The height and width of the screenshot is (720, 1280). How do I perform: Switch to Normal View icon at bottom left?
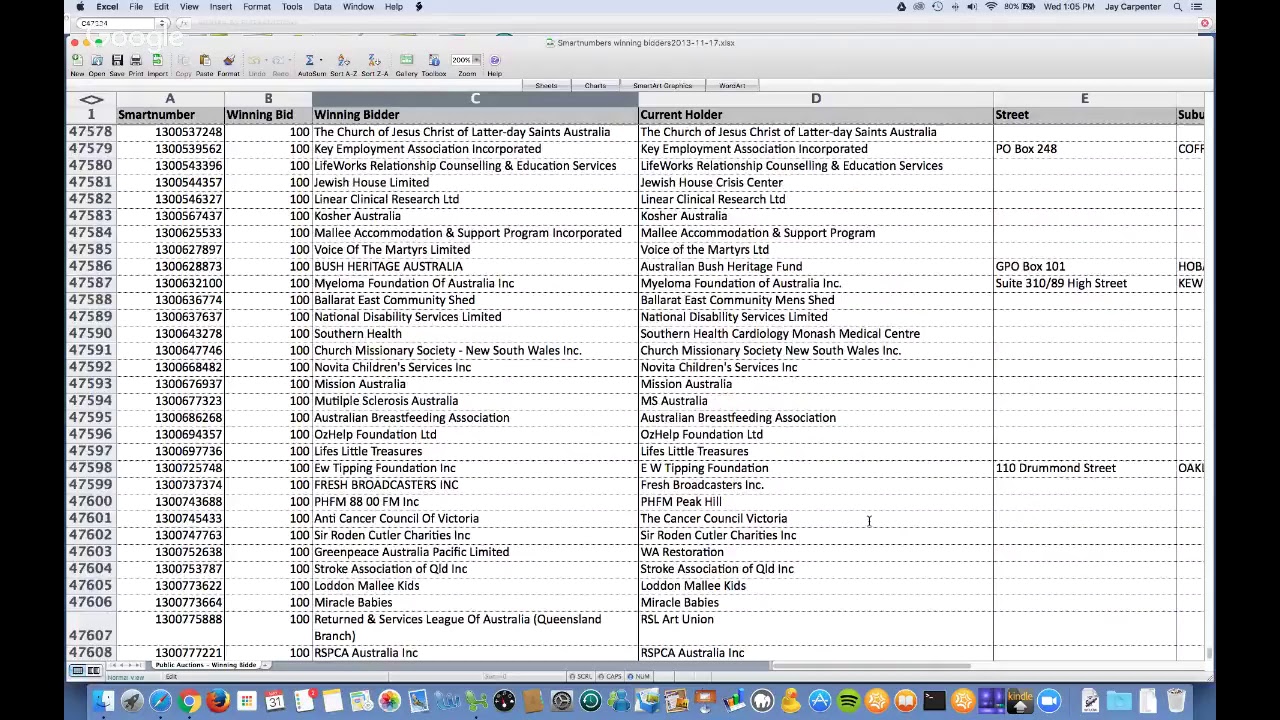pyautogui.click(x=77, y=670)
